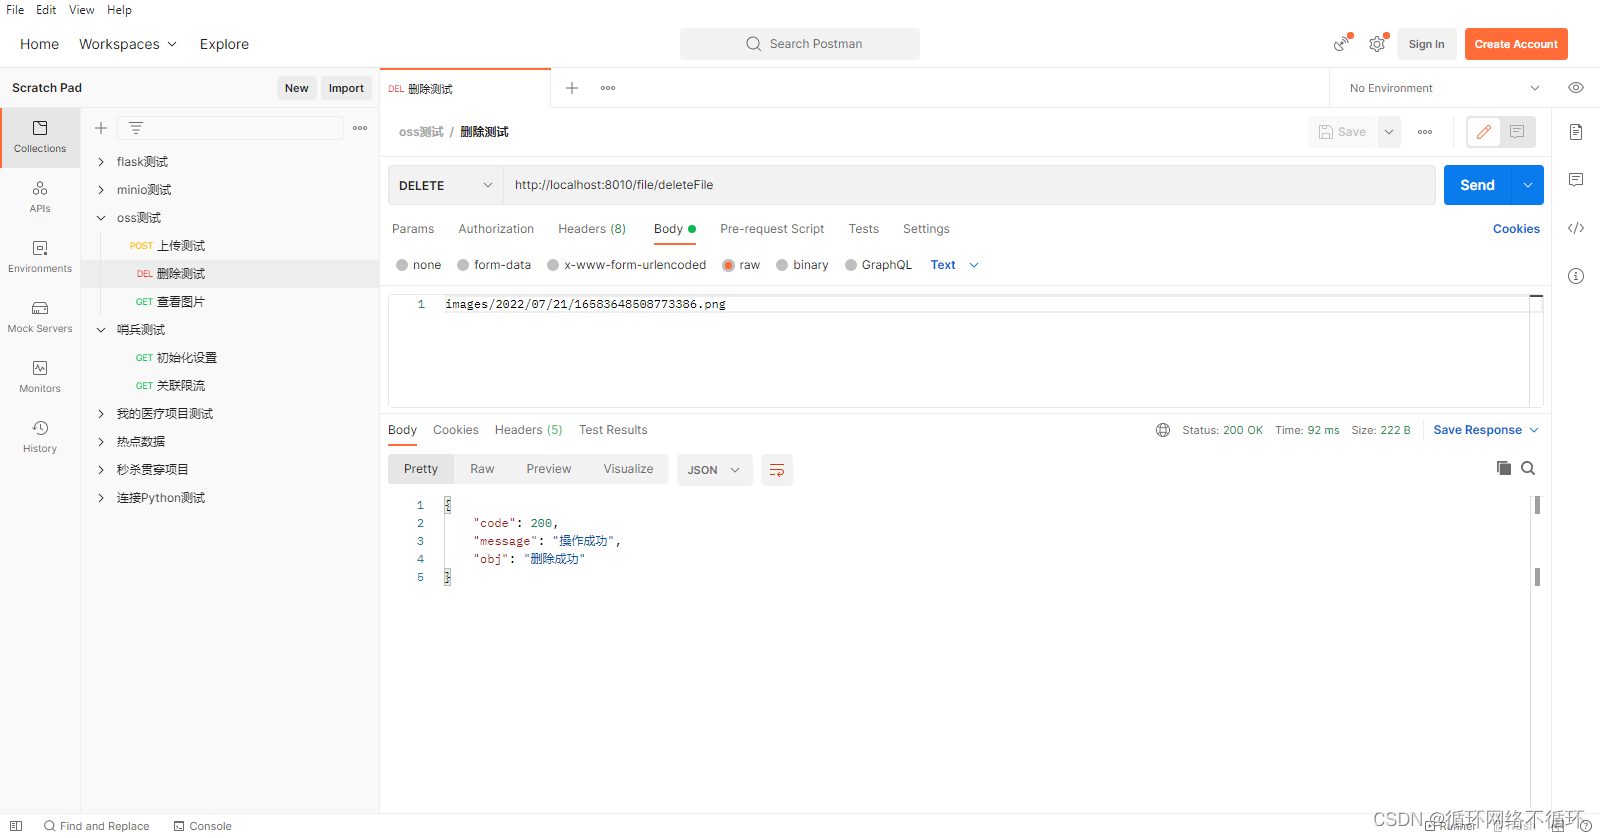The image size is (1600, 838).
Task: Open the View menu
Action: pos(82,10)
